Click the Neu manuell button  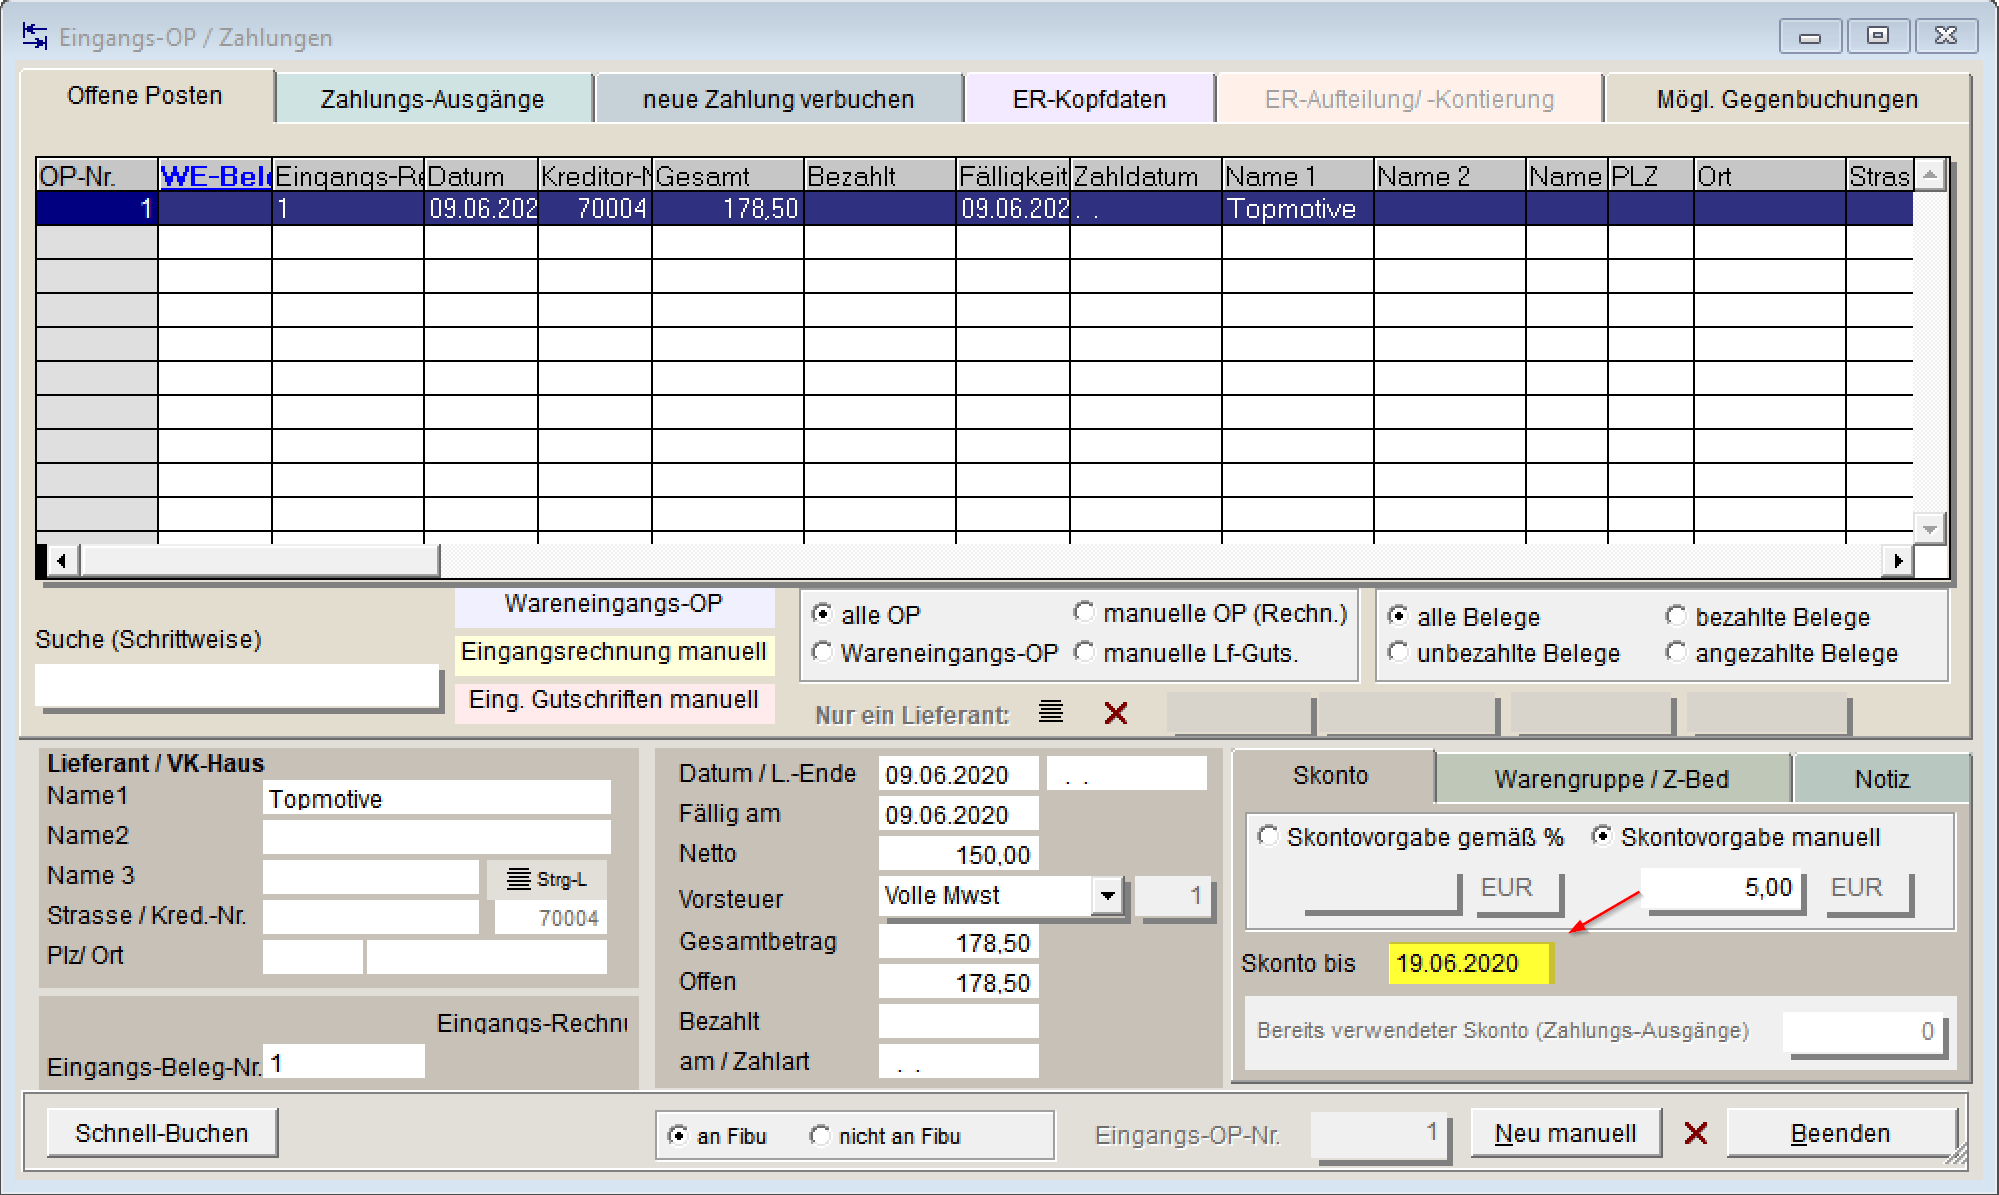point(1565,1133)
